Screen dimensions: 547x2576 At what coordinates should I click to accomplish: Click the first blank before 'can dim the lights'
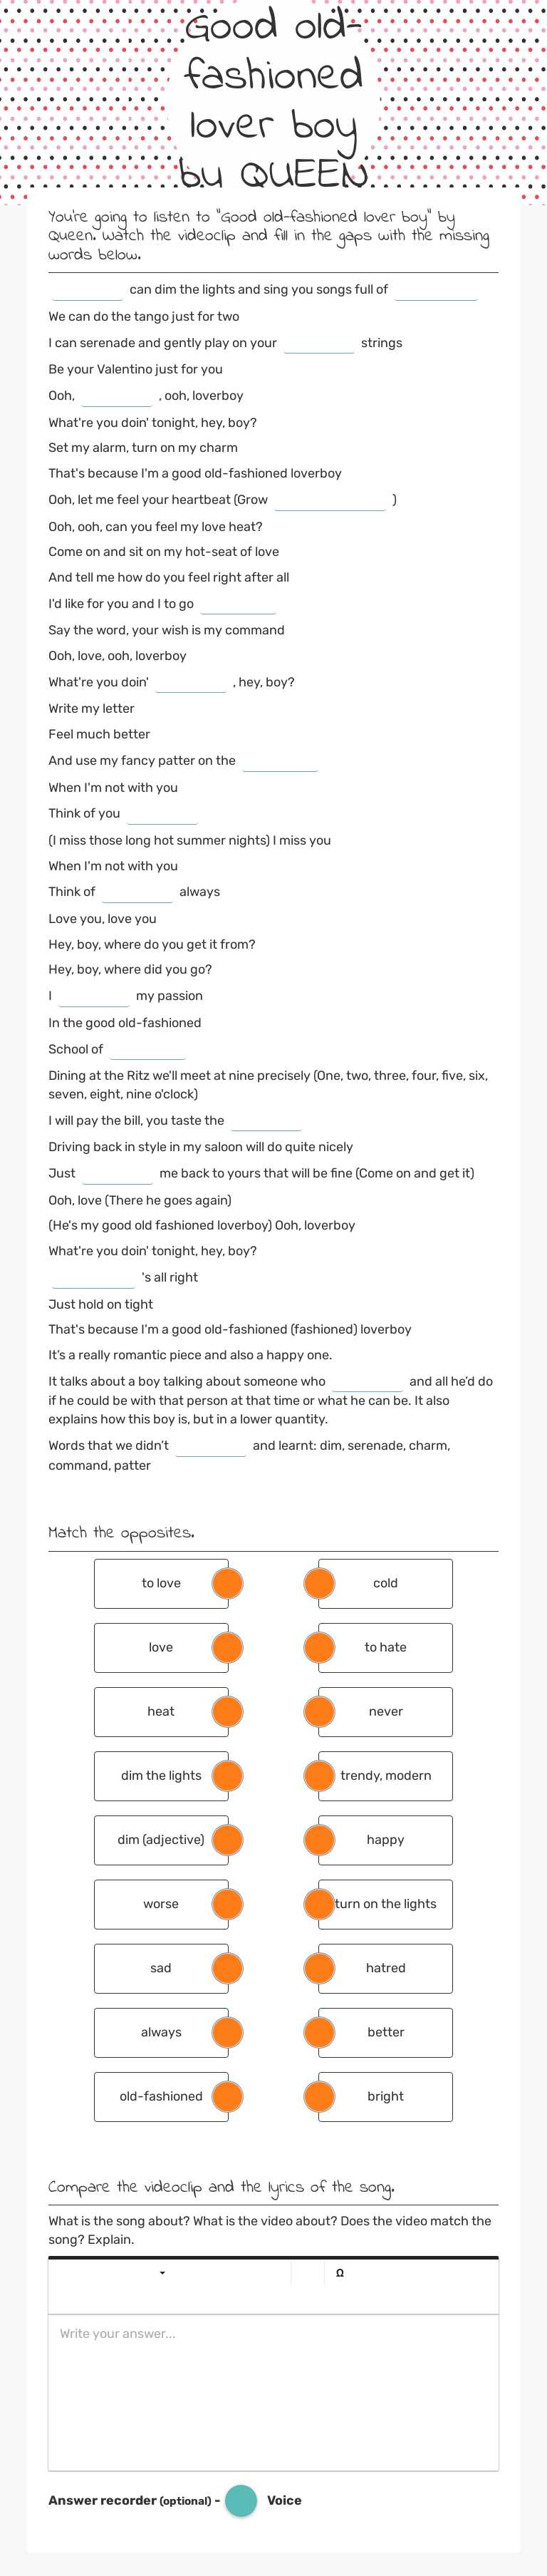click(x=87, y=290)
